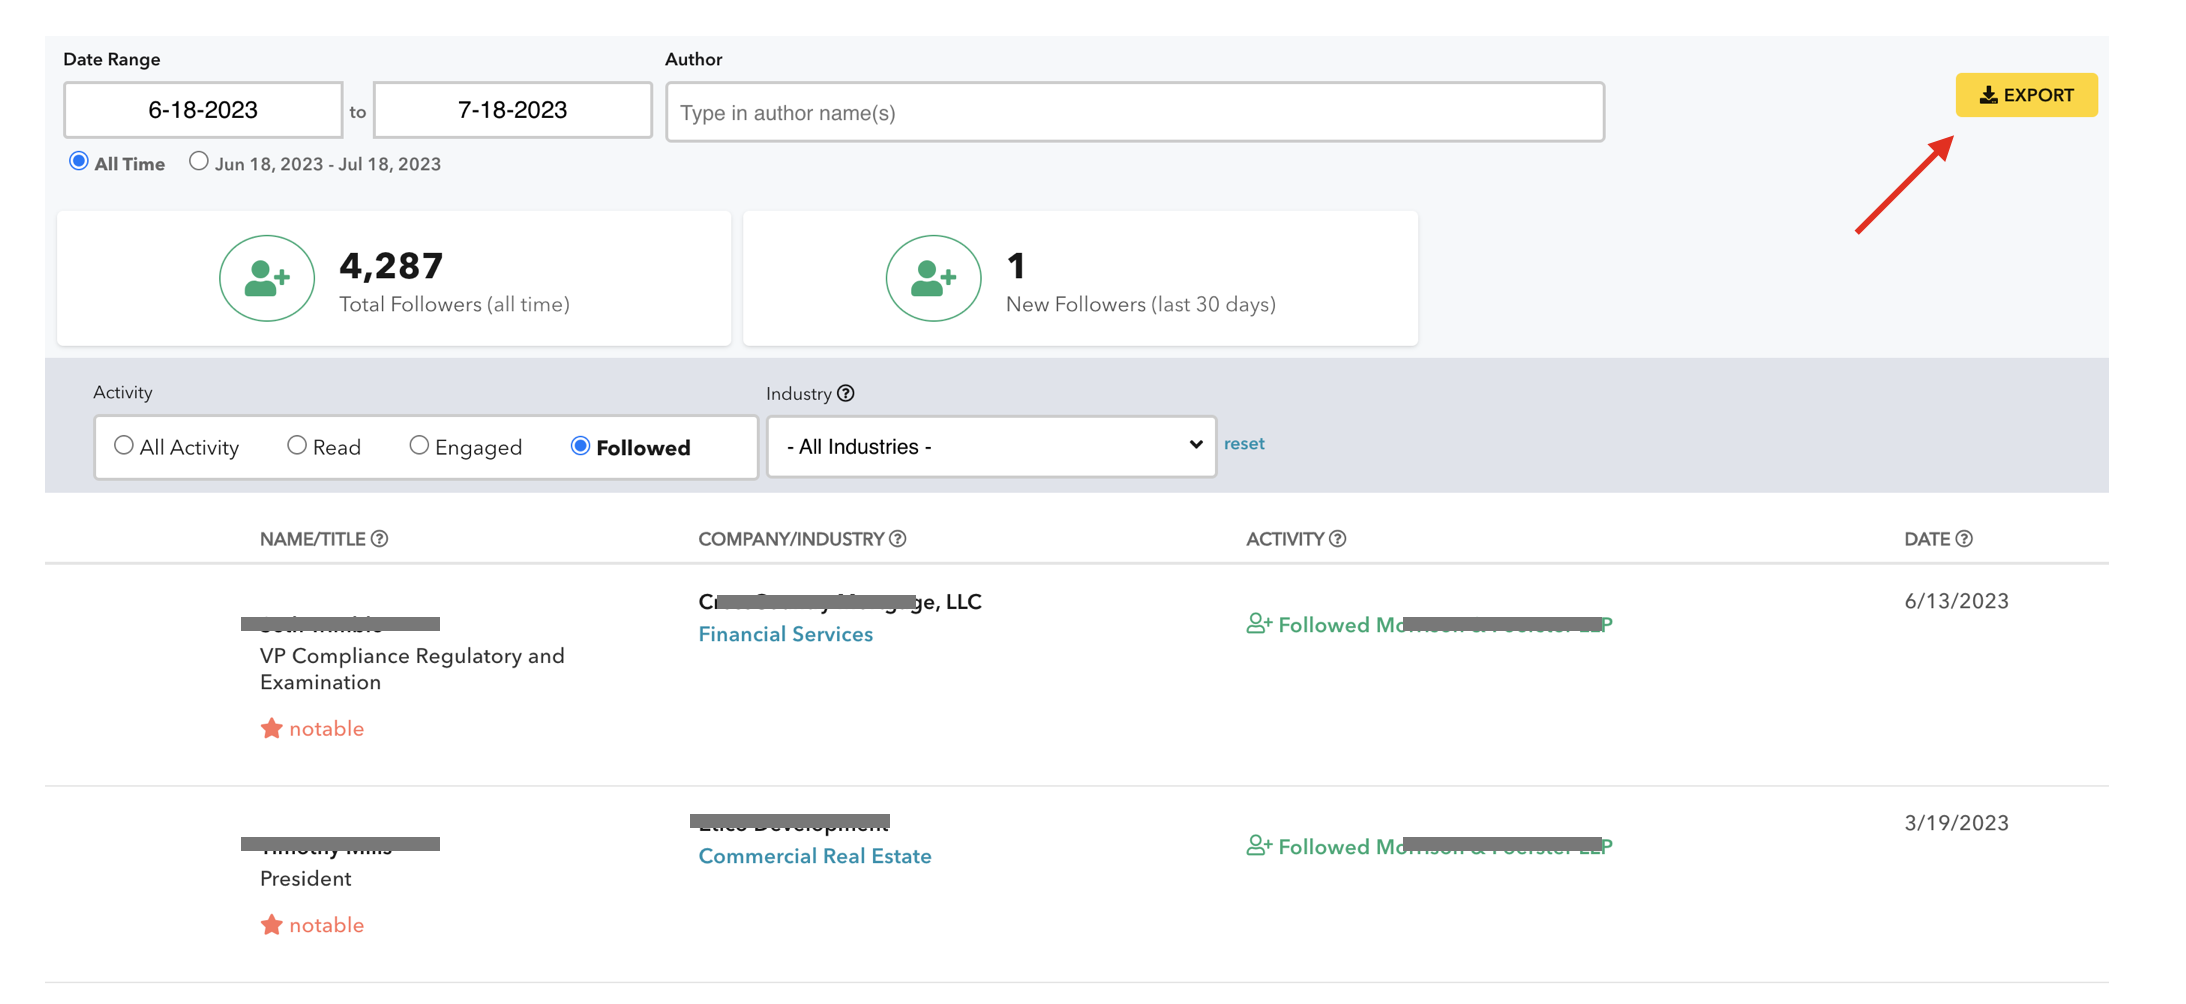Click the New Followers person-plus icon

[933, 278]
